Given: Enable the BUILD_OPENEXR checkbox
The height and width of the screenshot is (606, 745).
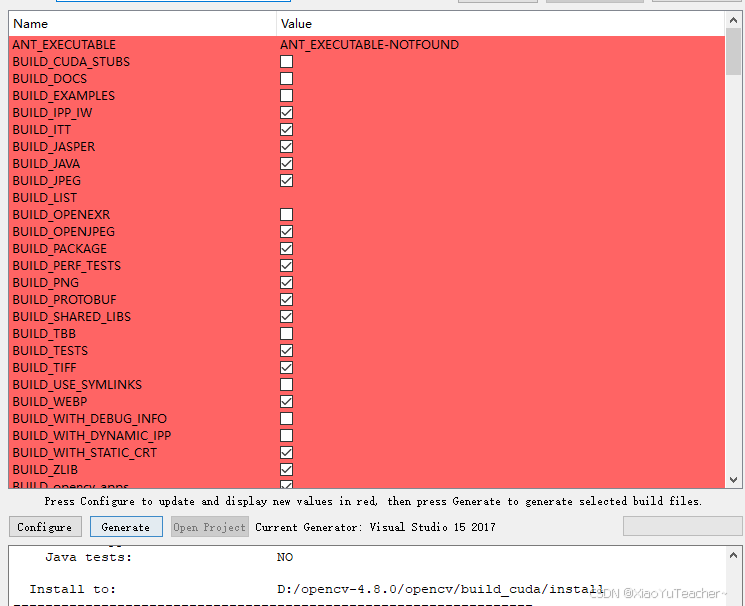Looking at the screenshot, I should 287,215.
